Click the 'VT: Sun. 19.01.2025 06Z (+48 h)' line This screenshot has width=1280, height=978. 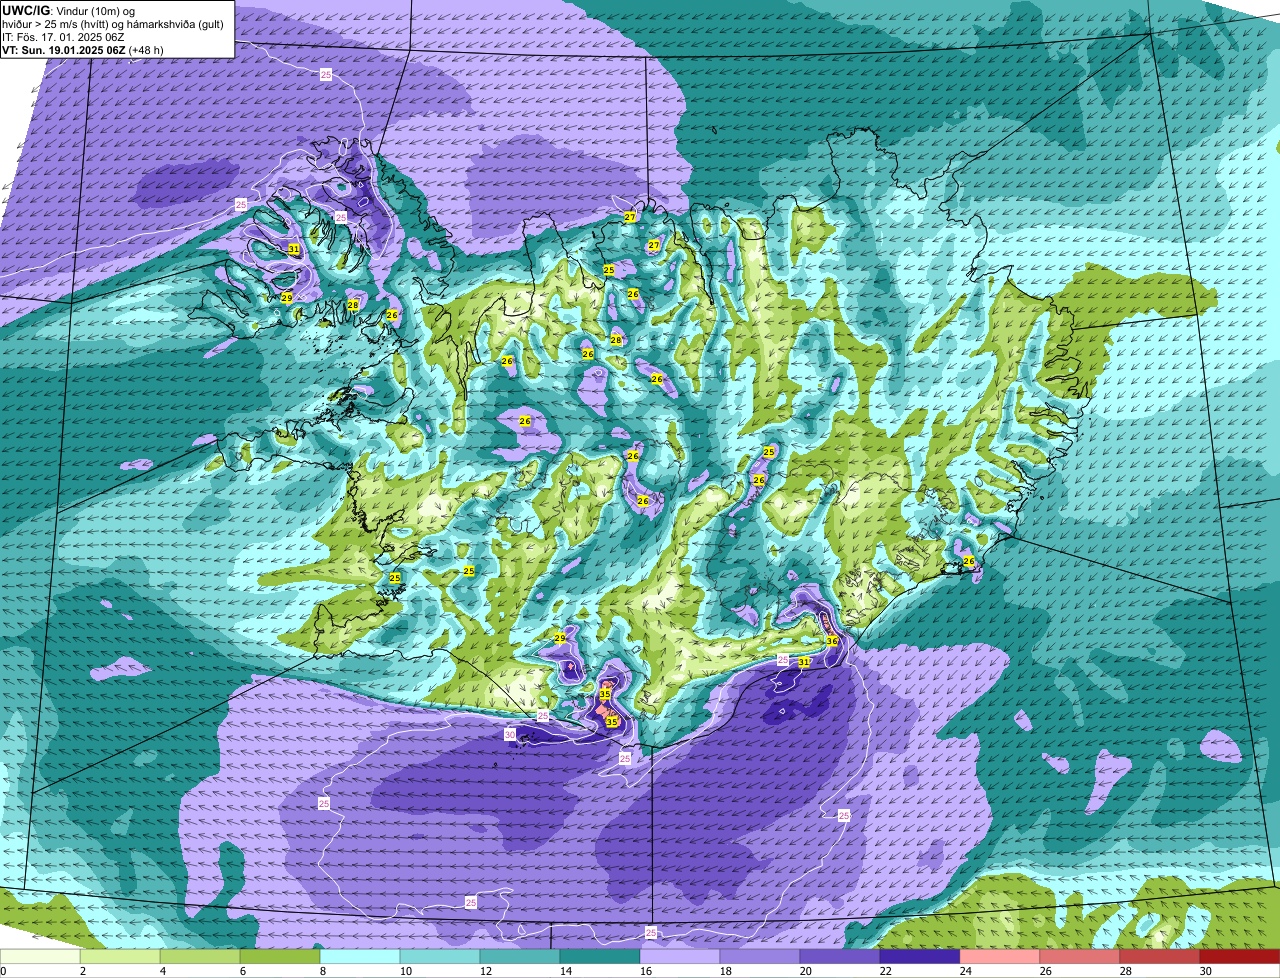(82, 49)
